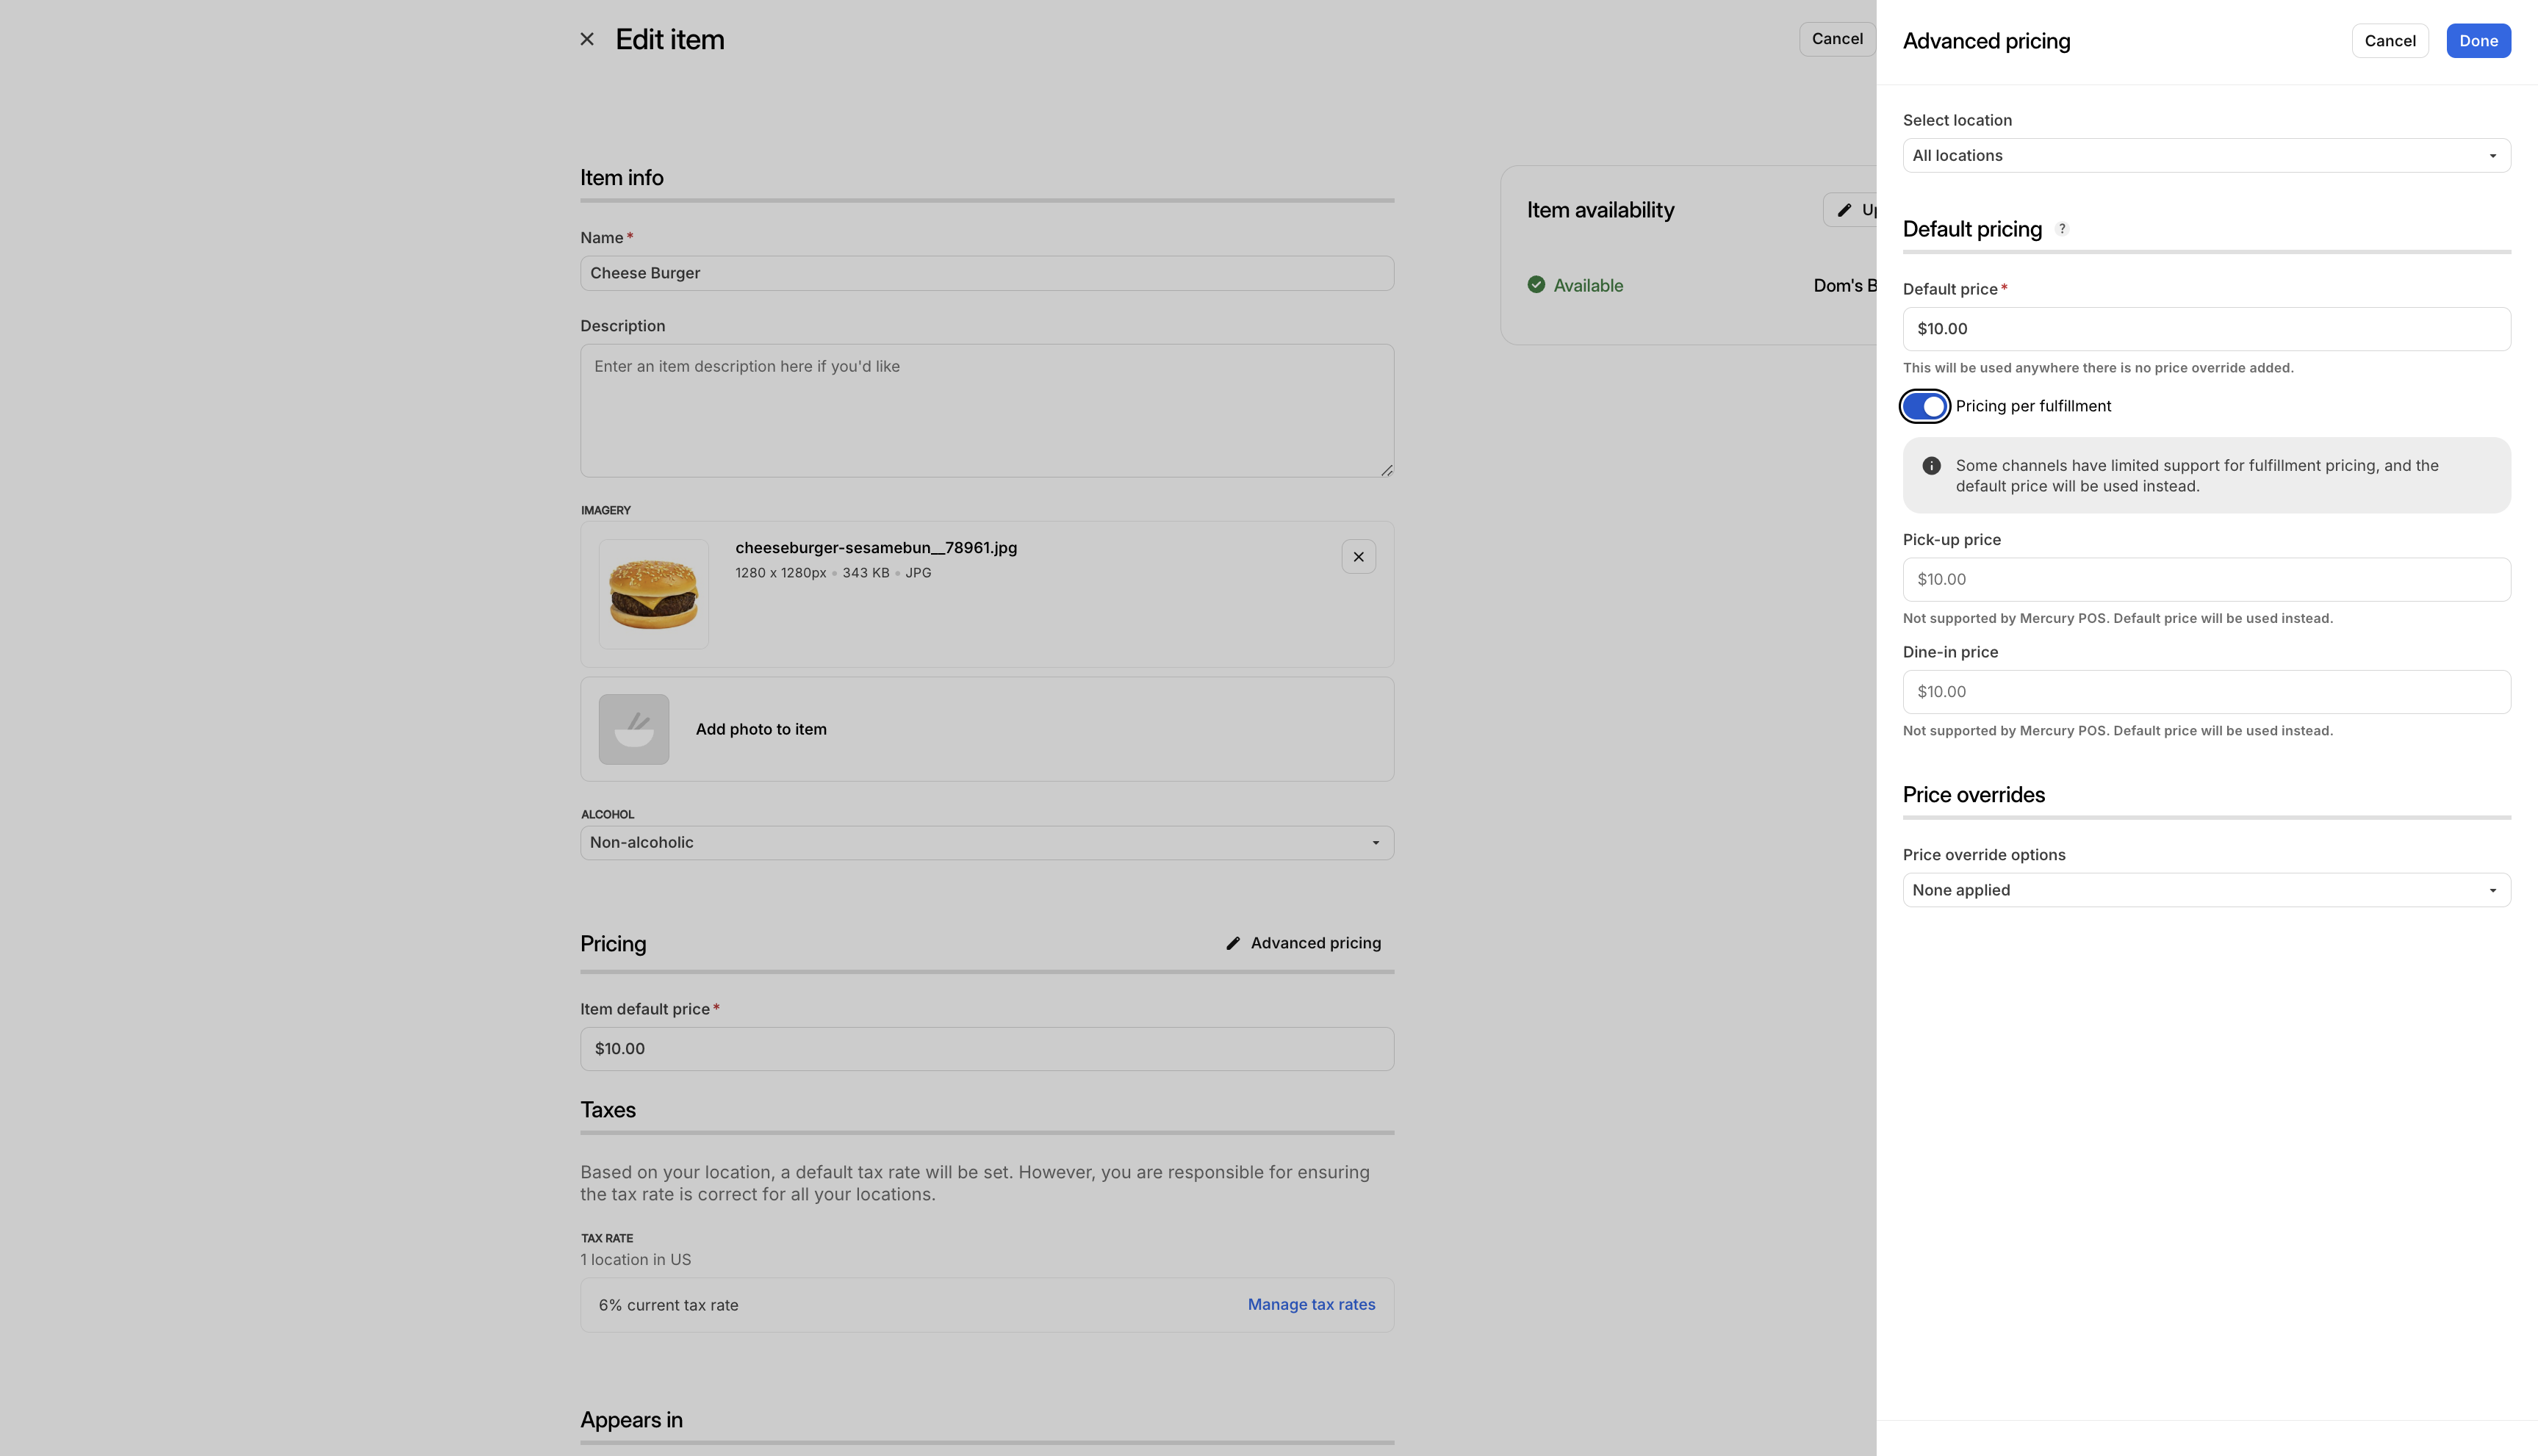The width and height of the screenshot is (2538, 1456).
Task: Click the Taxes section heading
Action: (608, 1110)
